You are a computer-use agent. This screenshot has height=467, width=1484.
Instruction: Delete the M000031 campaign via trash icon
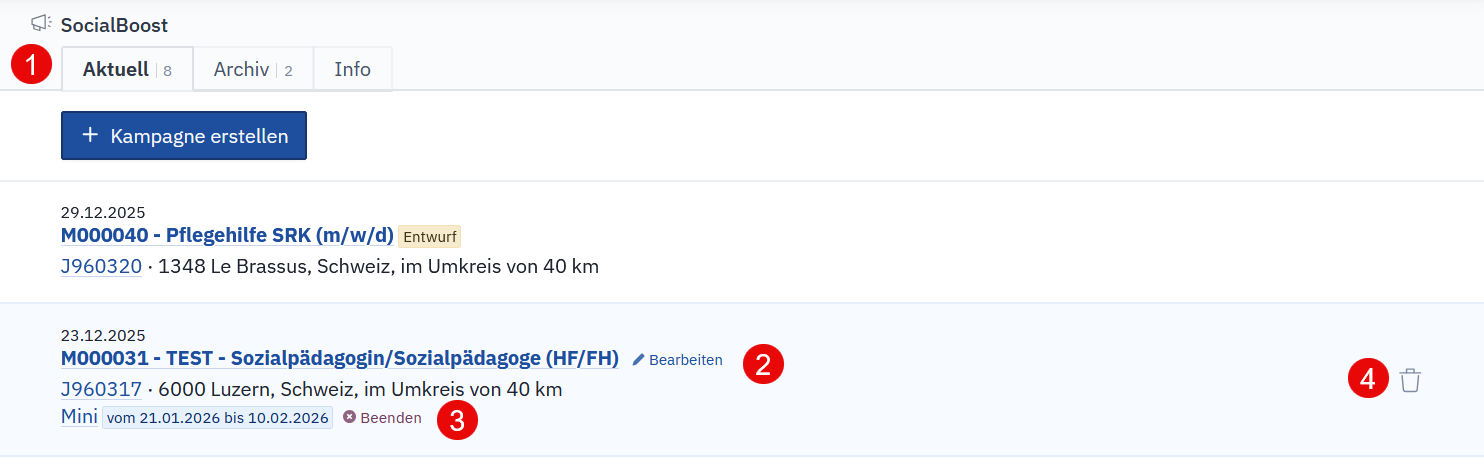coord(1410,380)
